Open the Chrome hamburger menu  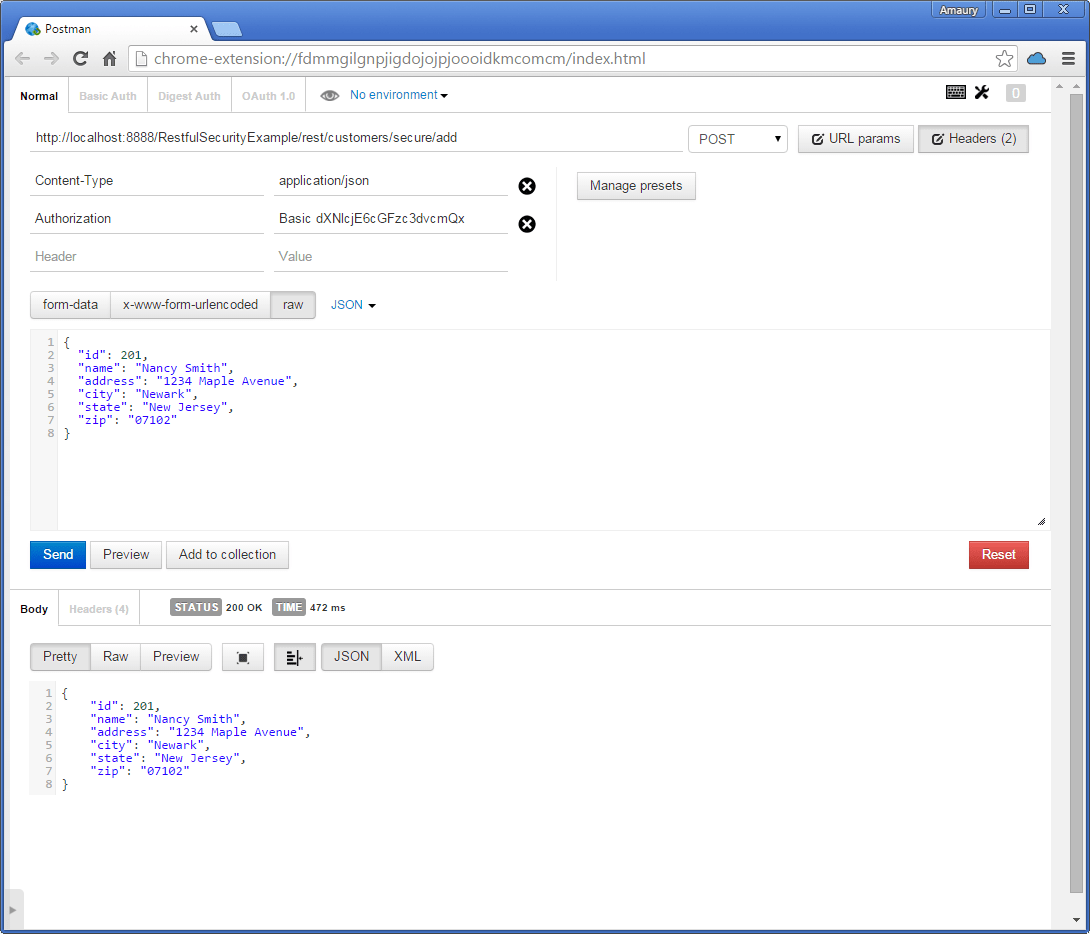(x=1068, y=58)
